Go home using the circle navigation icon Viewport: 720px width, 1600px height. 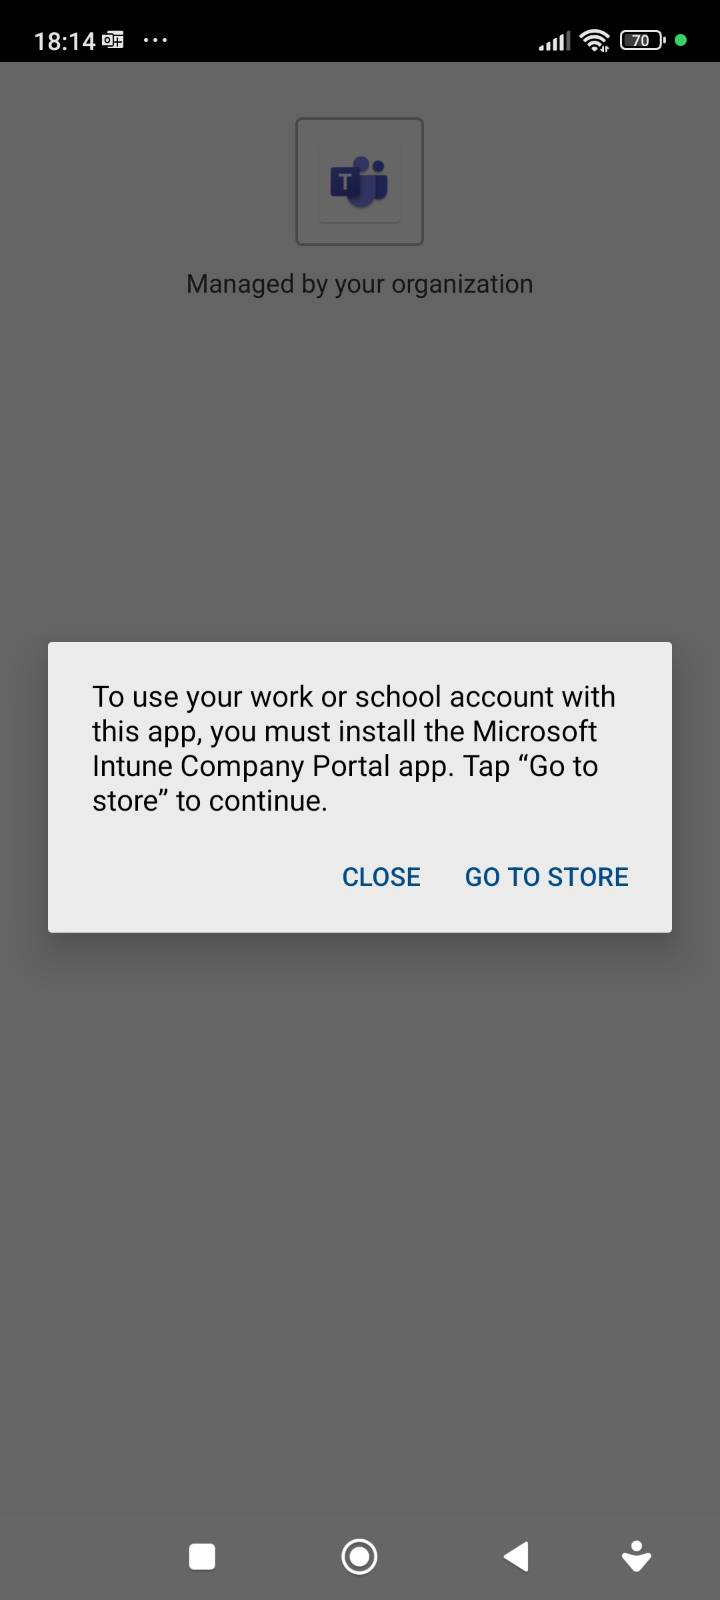(359, 1556)
